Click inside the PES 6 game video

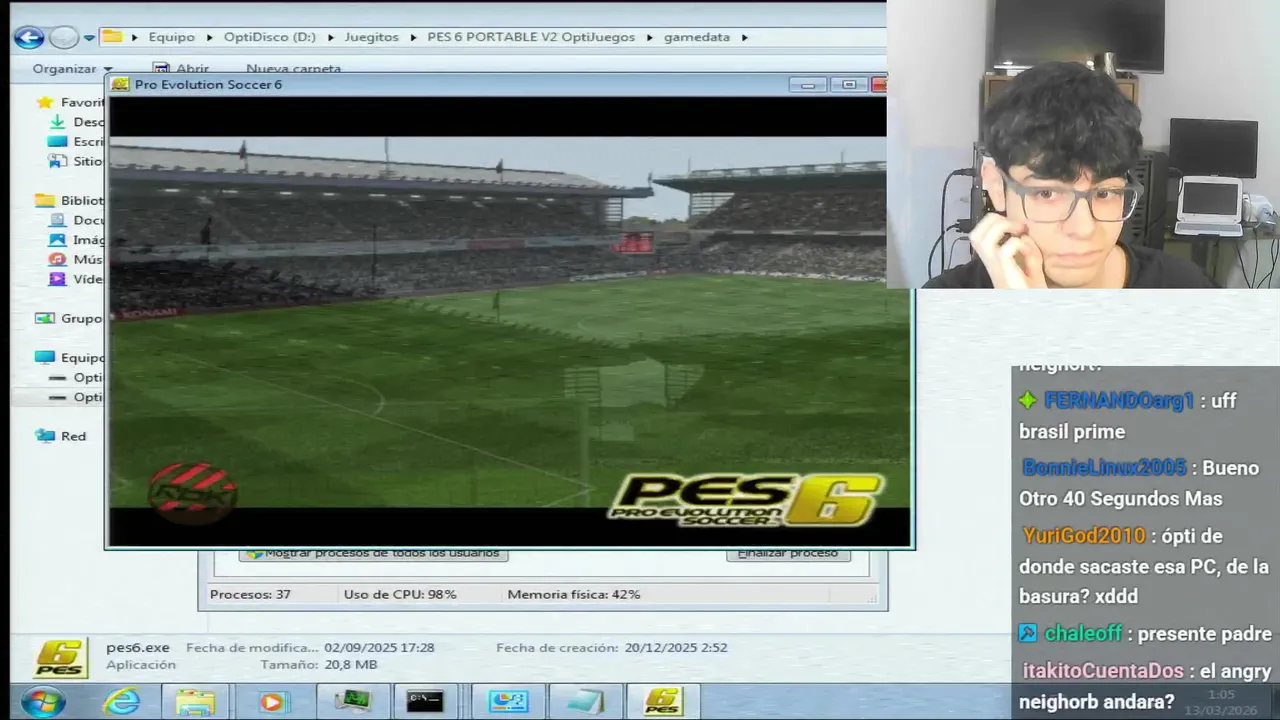click(x=509, y=321)
